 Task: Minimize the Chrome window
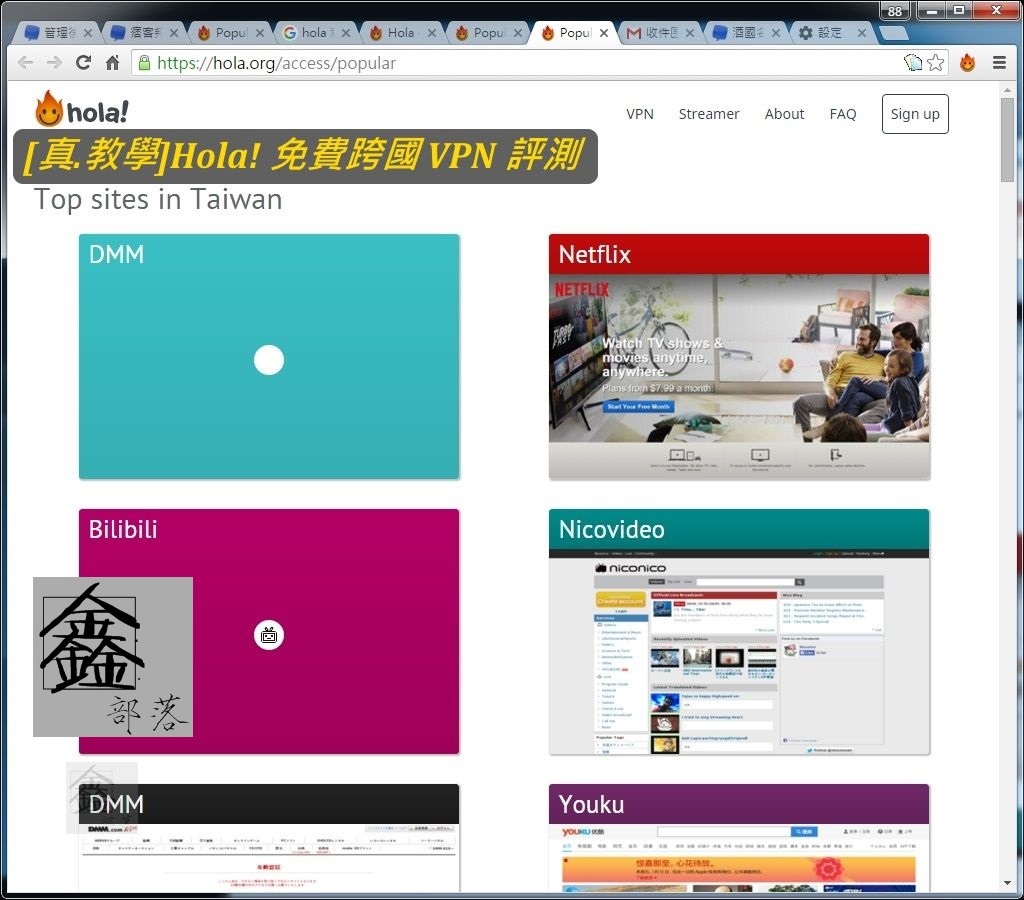tap(931, 10)
